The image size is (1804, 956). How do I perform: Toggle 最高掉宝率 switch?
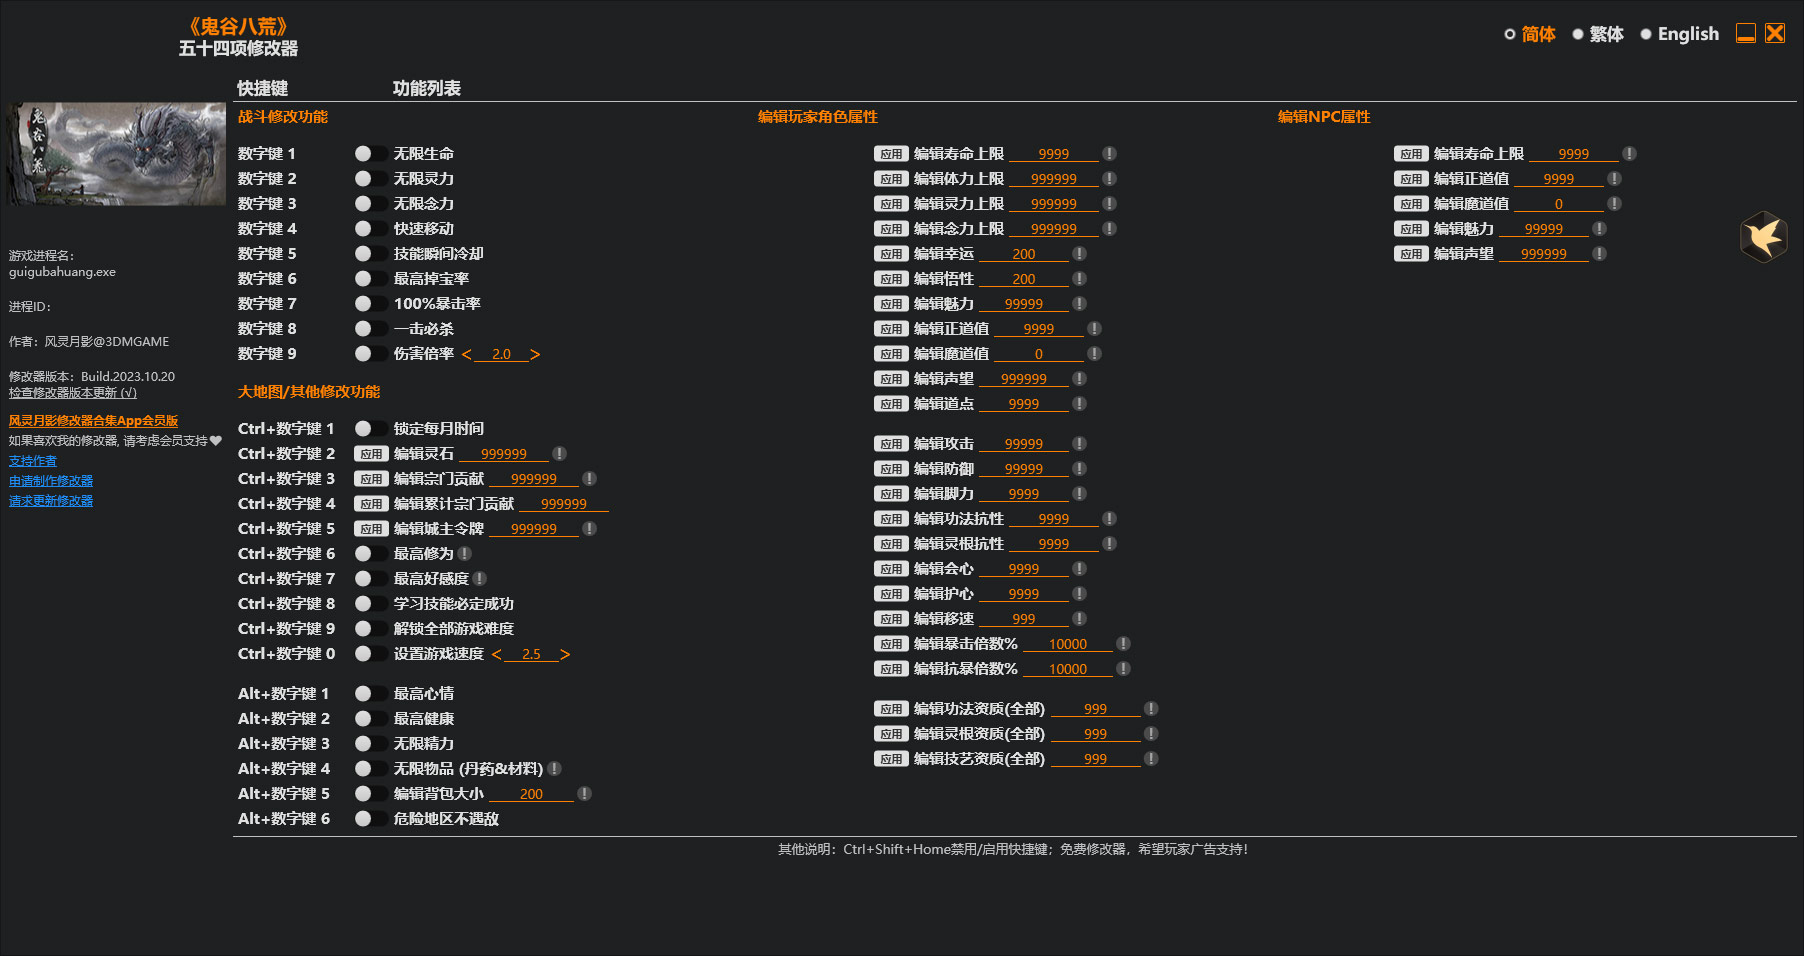coord(370,279)
